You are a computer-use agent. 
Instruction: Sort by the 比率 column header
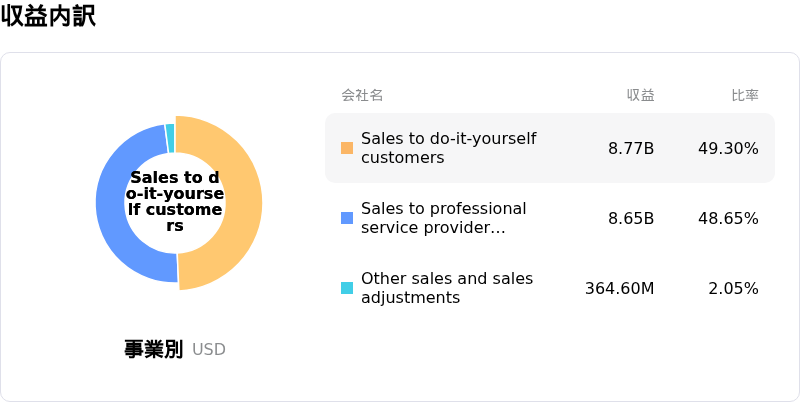[745, 95]
